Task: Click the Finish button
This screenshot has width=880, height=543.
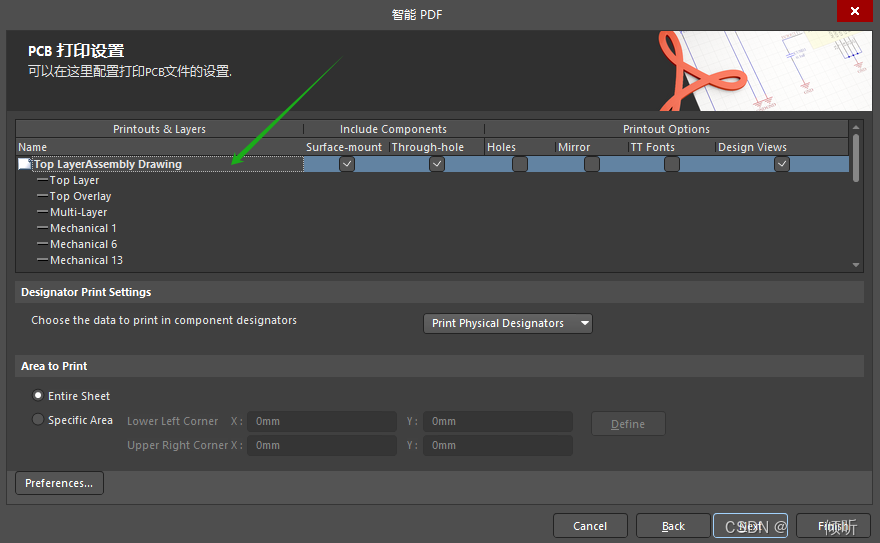Action: [x=833, y=526]
